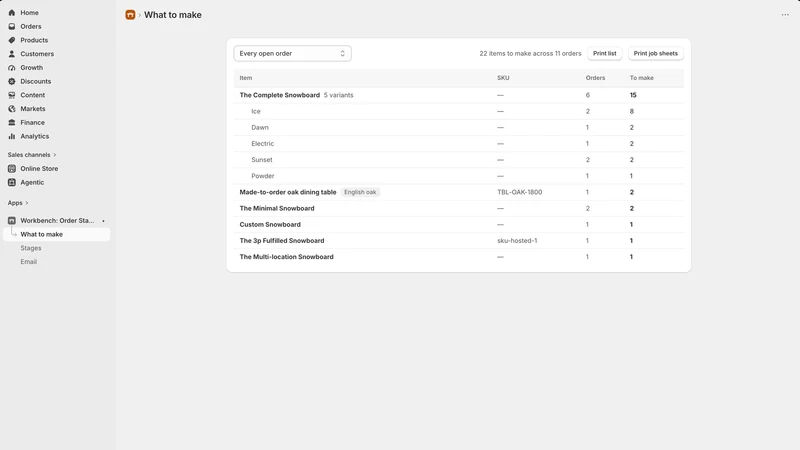The width and height of the screenshot is (800, 450).
Task: Click The Minimal Snowboard row
Action: [x=459, y=209]
